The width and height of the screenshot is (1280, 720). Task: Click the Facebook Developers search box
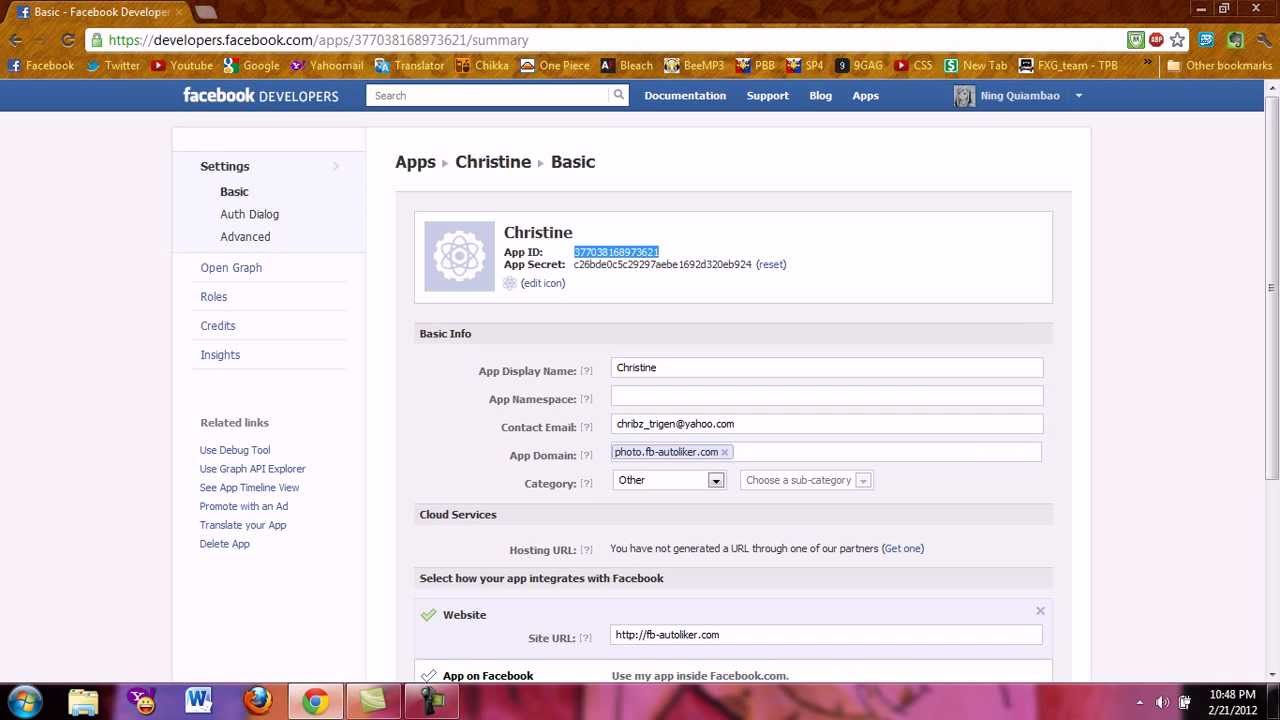tap(488, 95)
